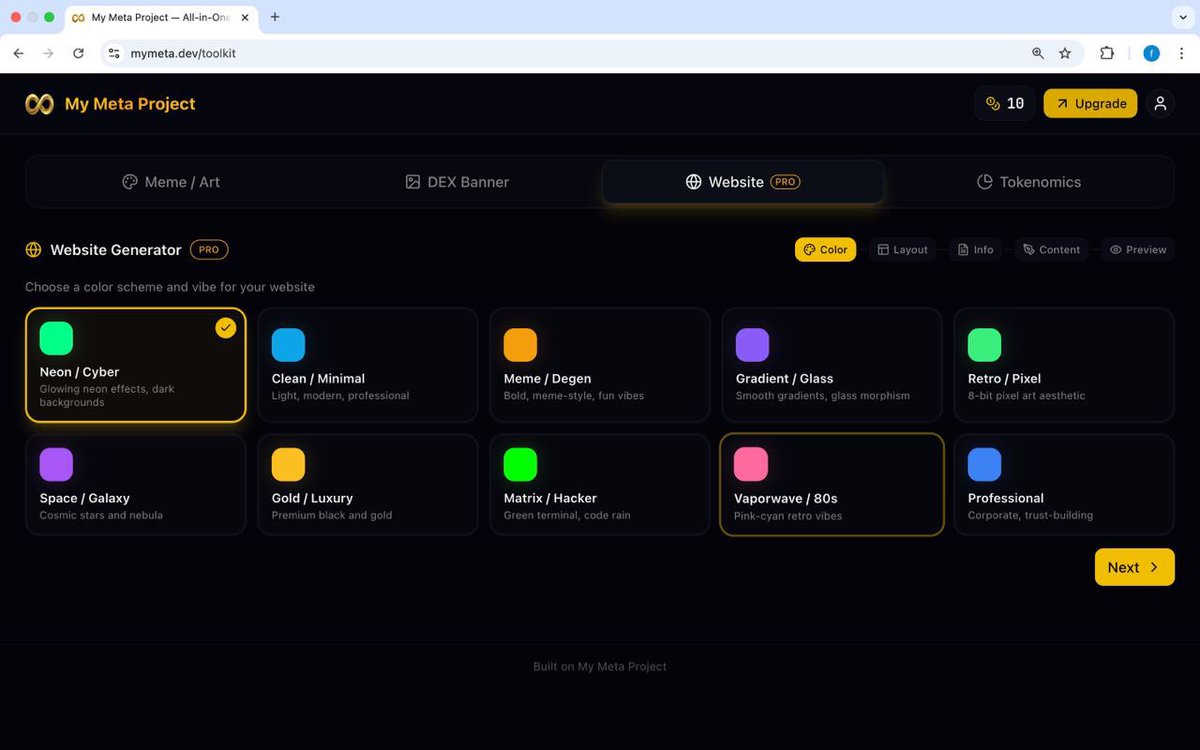The height and width of the screenshot is (750, 1200).
Task: Click the PRO badge beside Website Generator
Action: coord(209,250)
